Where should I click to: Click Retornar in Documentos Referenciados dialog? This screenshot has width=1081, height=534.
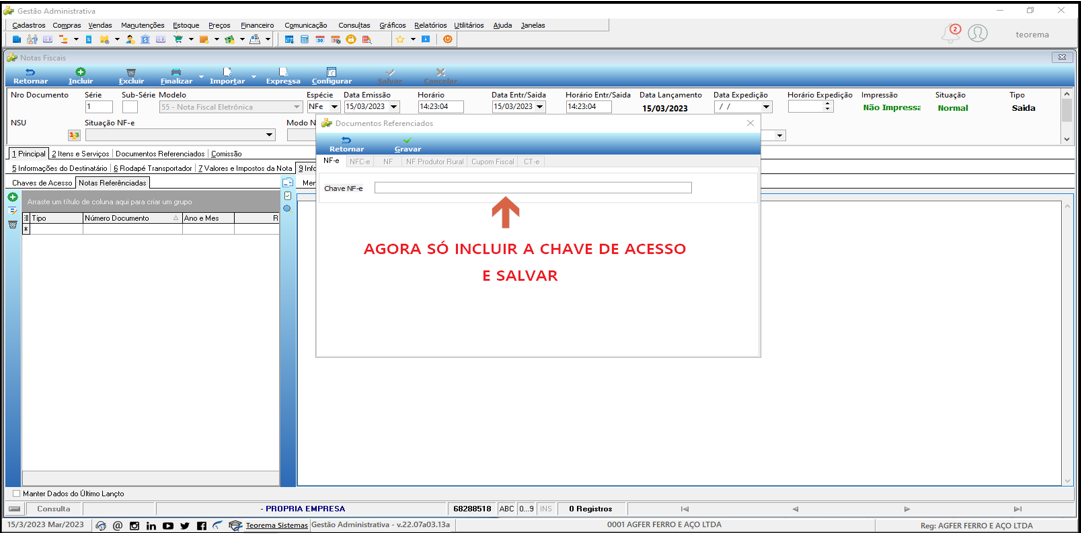pyautogui.click(x=347, y=144)
